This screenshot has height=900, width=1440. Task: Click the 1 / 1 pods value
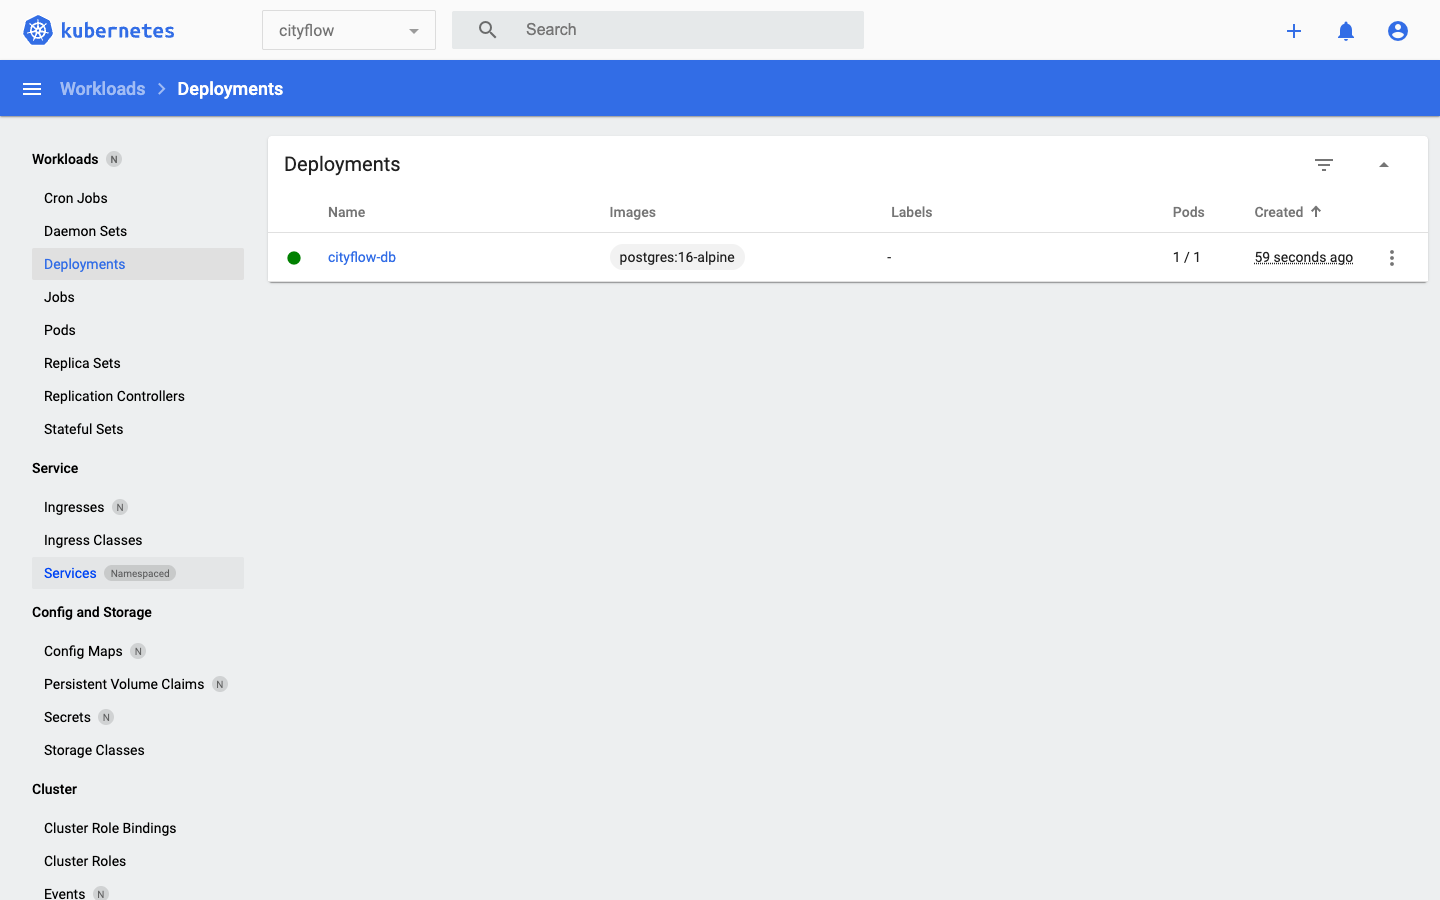pyautogui.click(x=1187, y=257)
